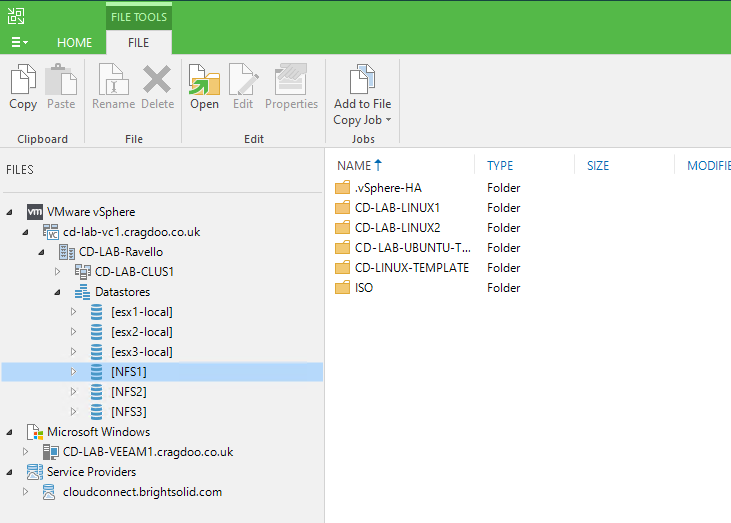
Task: Click the NFS1 datastore icon
Action: (x=97, y=372)
